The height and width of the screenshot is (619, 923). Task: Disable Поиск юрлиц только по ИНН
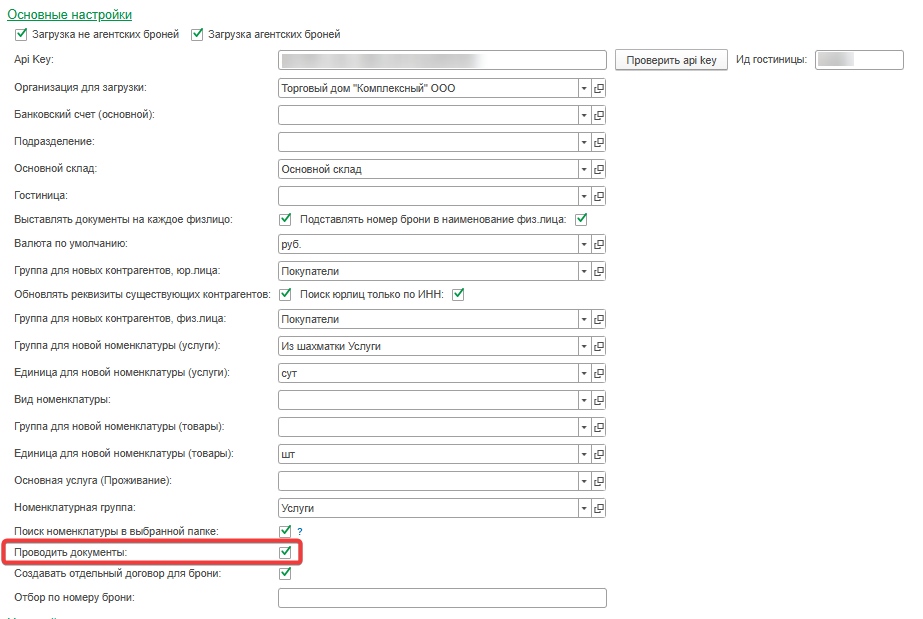tap(459, 294)
